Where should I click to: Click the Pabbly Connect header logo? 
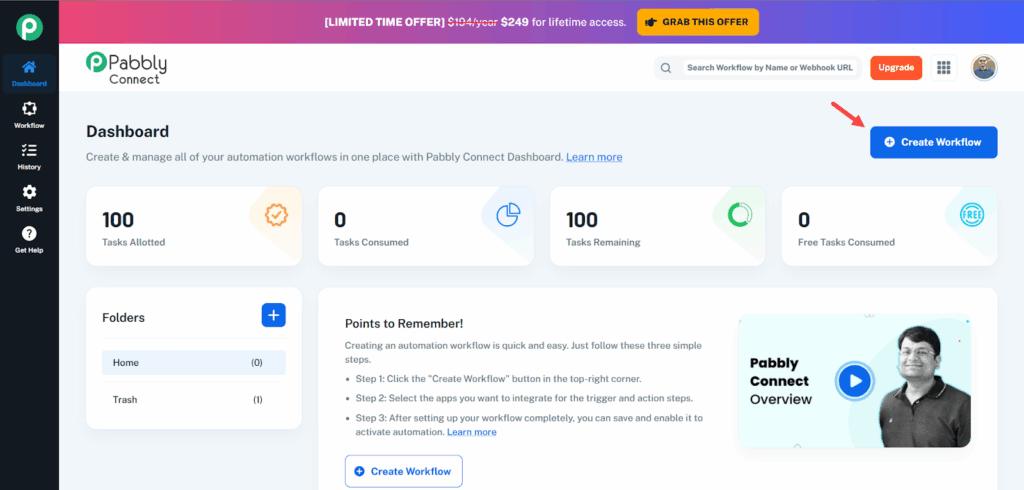[x=126, y=68]
